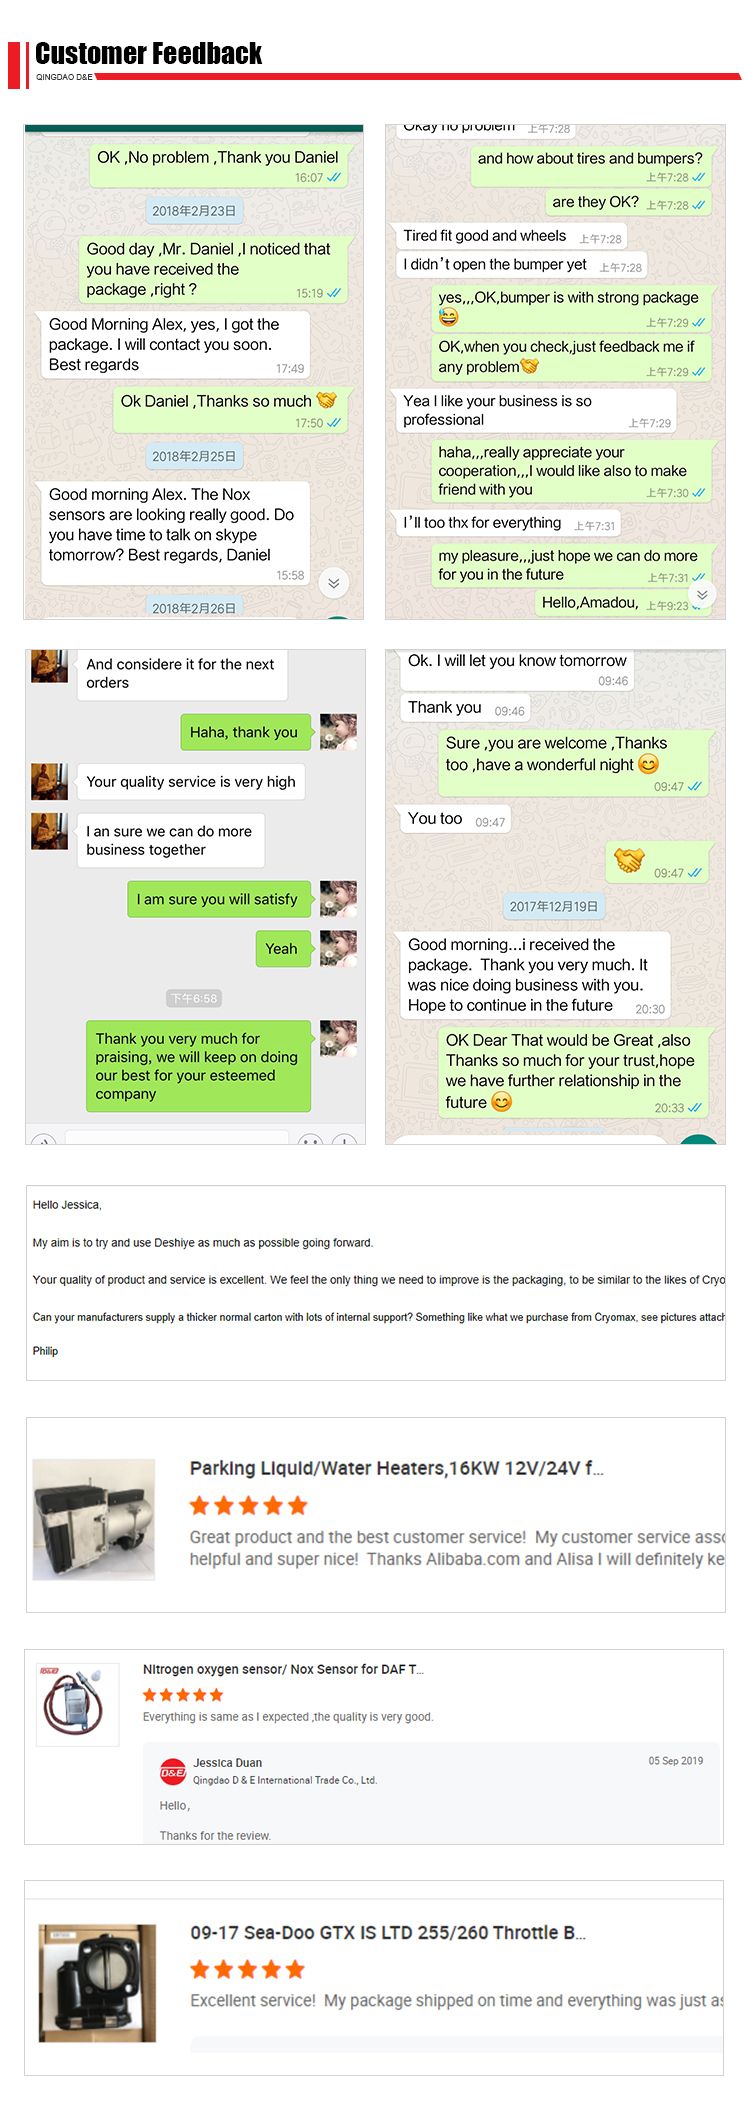The image size is (750, 2103).
Task: Click plus button in chat input bar
Action: pyautogui.click(x=344, y=1140)
